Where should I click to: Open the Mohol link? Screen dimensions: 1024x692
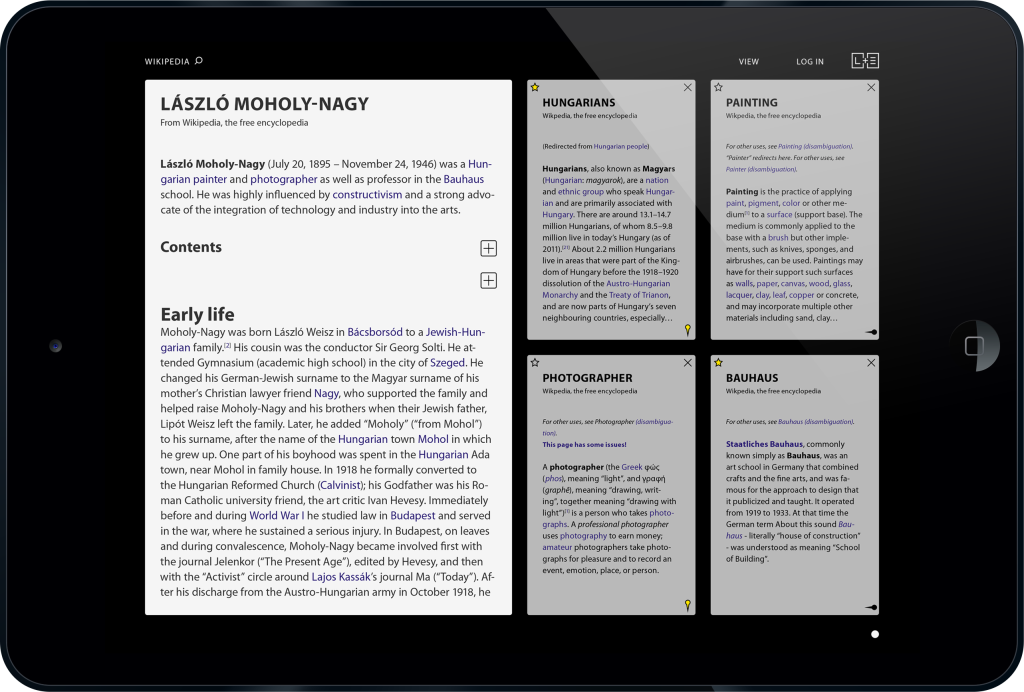click(x=433, y=439)
